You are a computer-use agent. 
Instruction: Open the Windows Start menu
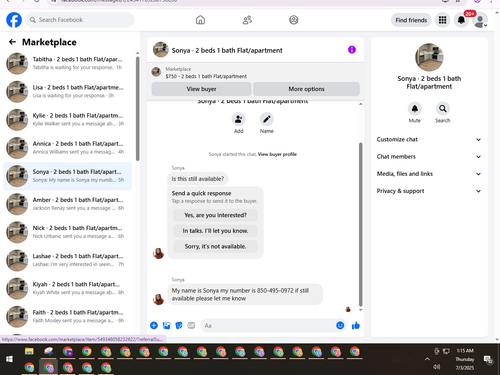[x=9, y=359]
